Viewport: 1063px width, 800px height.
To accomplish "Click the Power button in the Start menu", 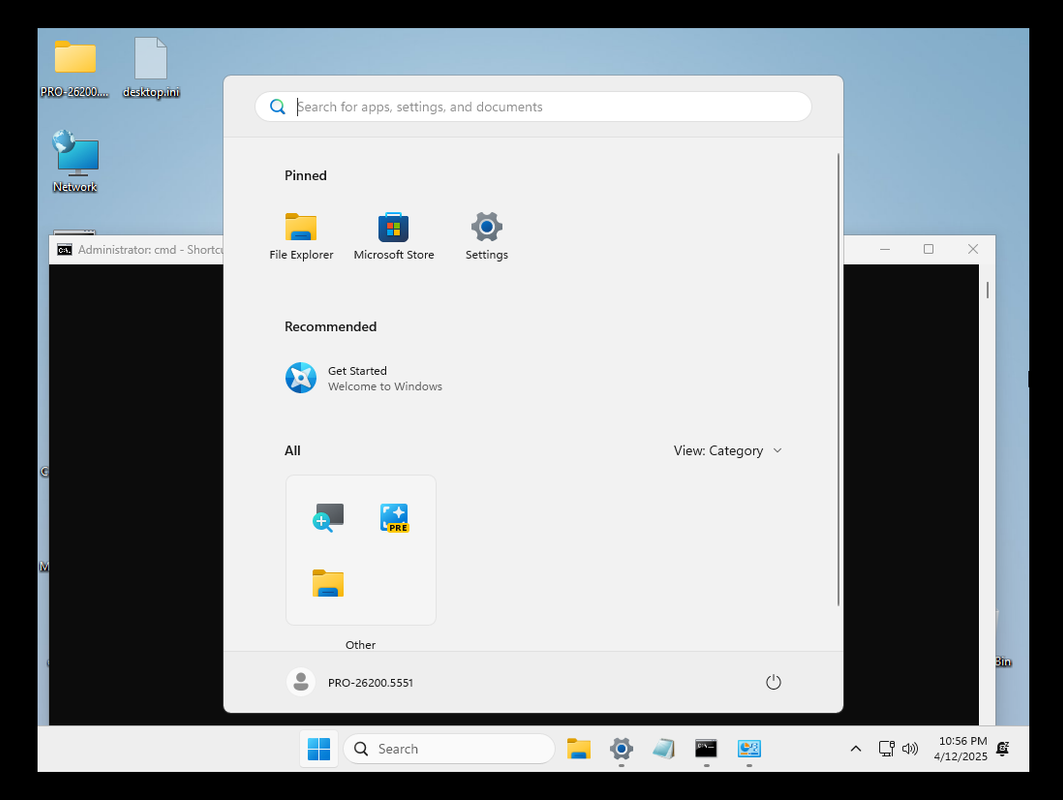I will (x=773, y=682).
